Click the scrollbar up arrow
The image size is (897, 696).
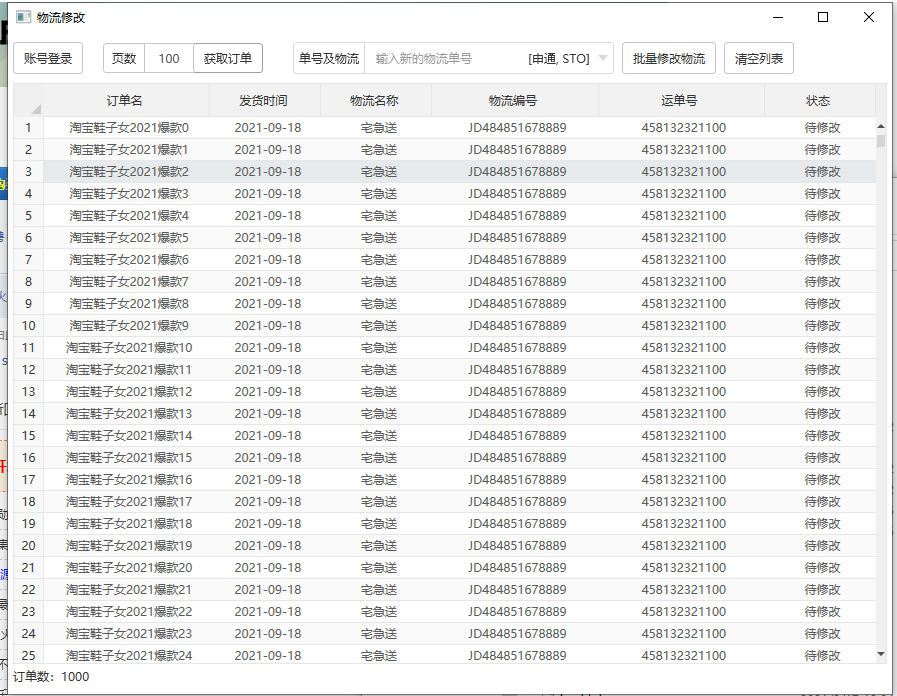[x=880, y=126]
